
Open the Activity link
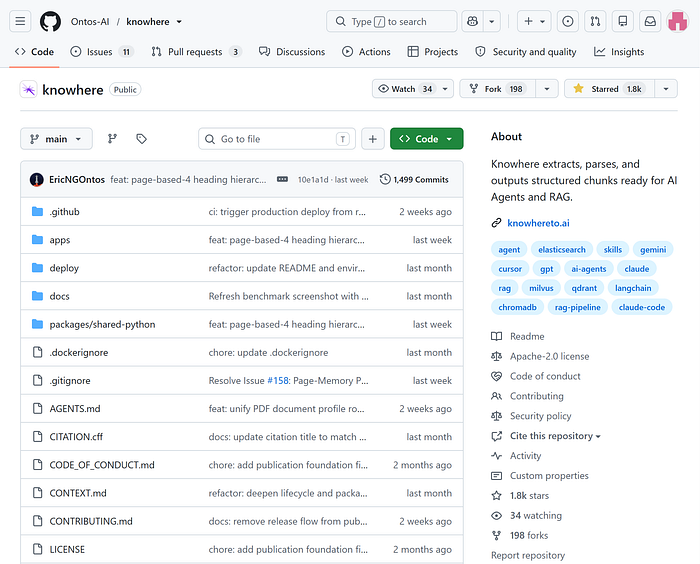pyautogui.click(x=525, y=455)
